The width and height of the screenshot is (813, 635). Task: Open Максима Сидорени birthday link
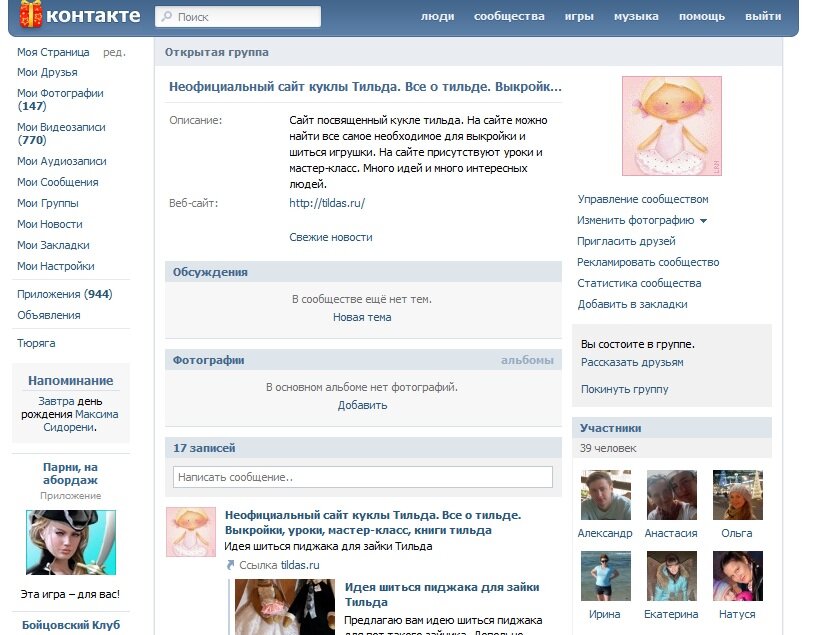point(81,420)
